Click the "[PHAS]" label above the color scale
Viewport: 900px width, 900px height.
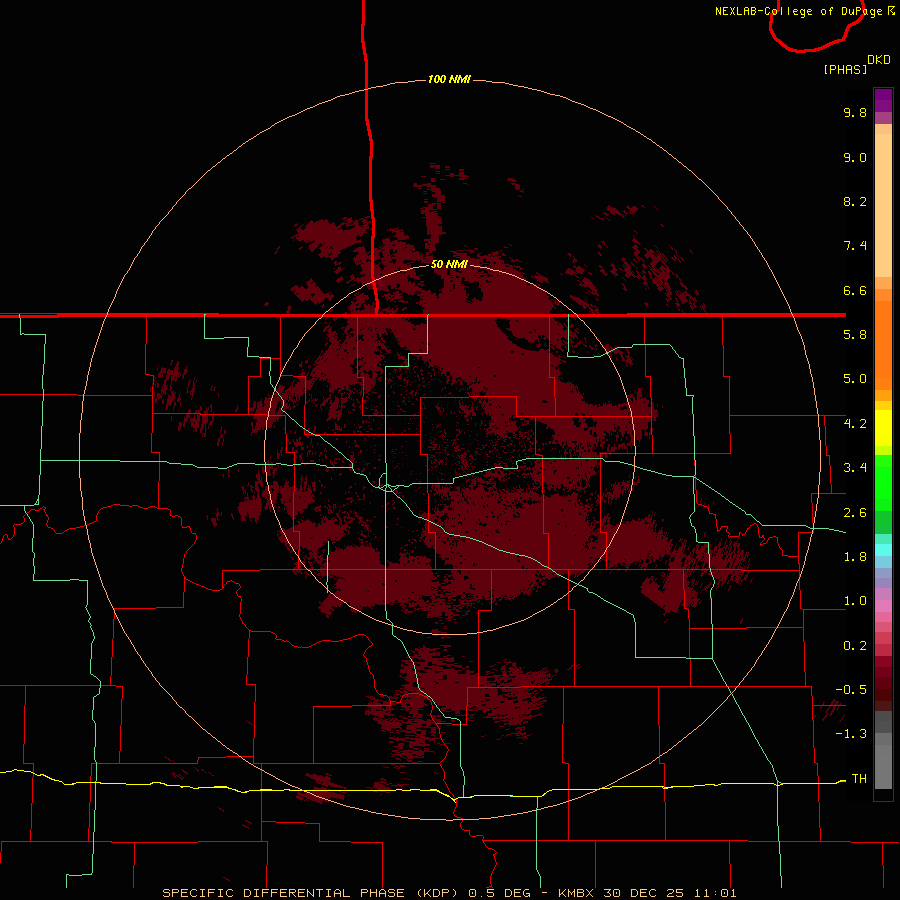pyautogui.click(x=845, y=69)
